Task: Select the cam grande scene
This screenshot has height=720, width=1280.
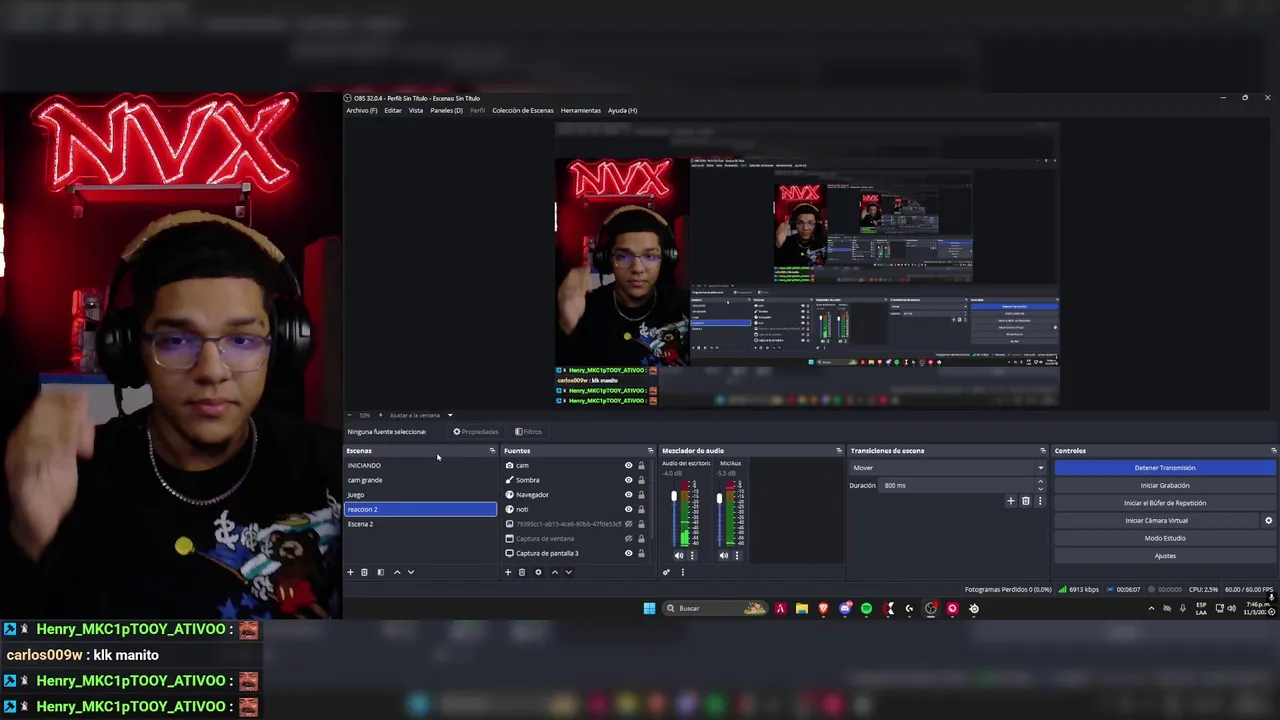Action: click(x=420, y=480)
